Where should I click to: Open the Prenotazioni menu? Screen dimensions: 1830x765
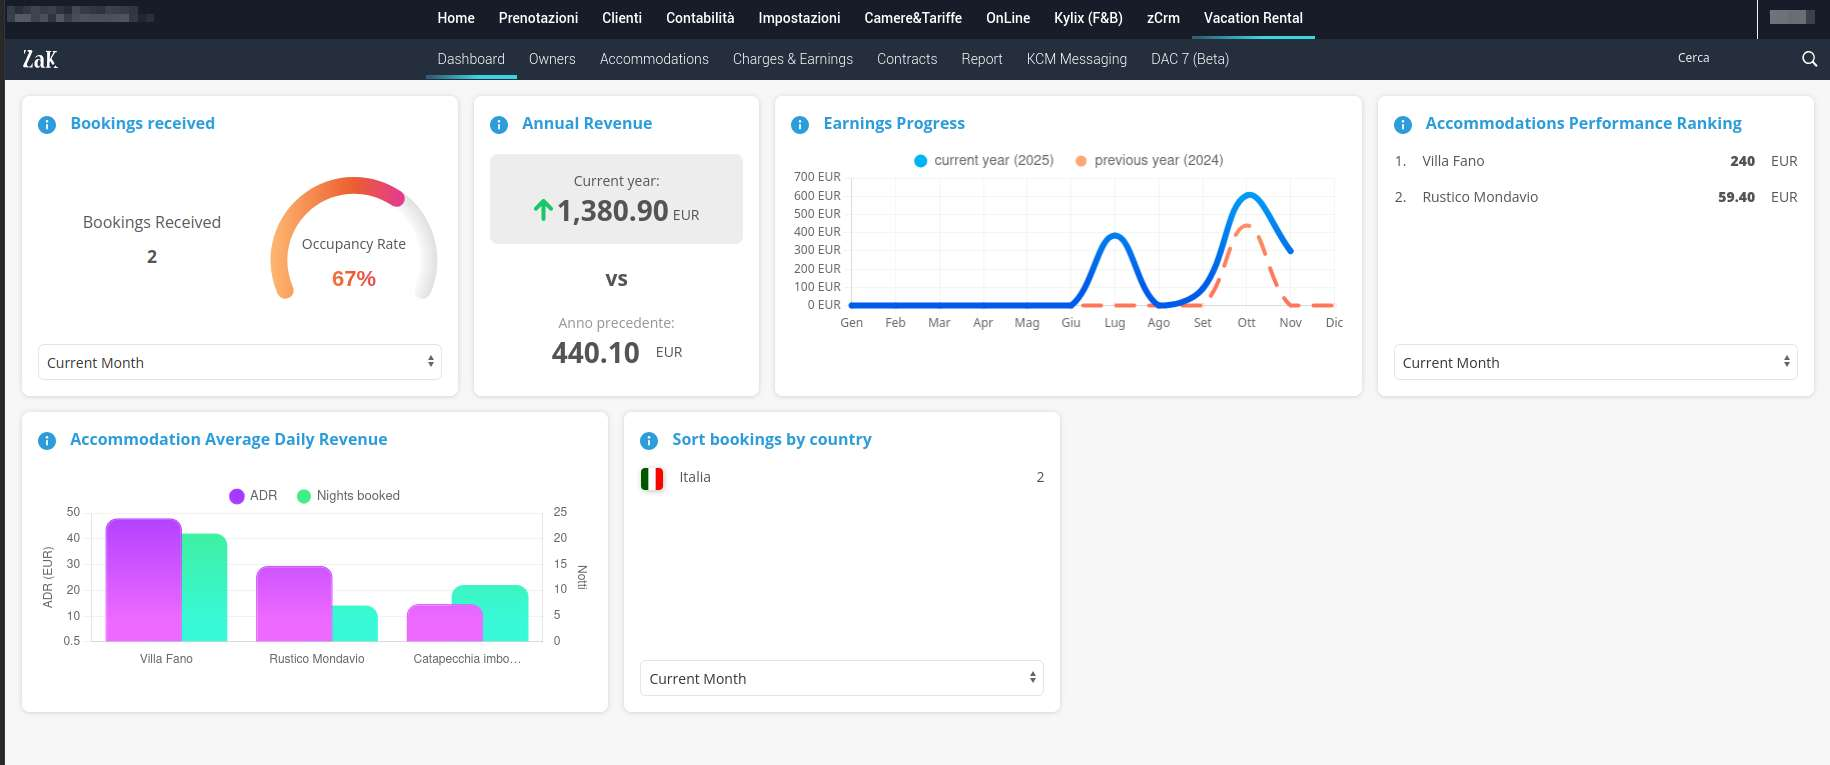point(538,18)
